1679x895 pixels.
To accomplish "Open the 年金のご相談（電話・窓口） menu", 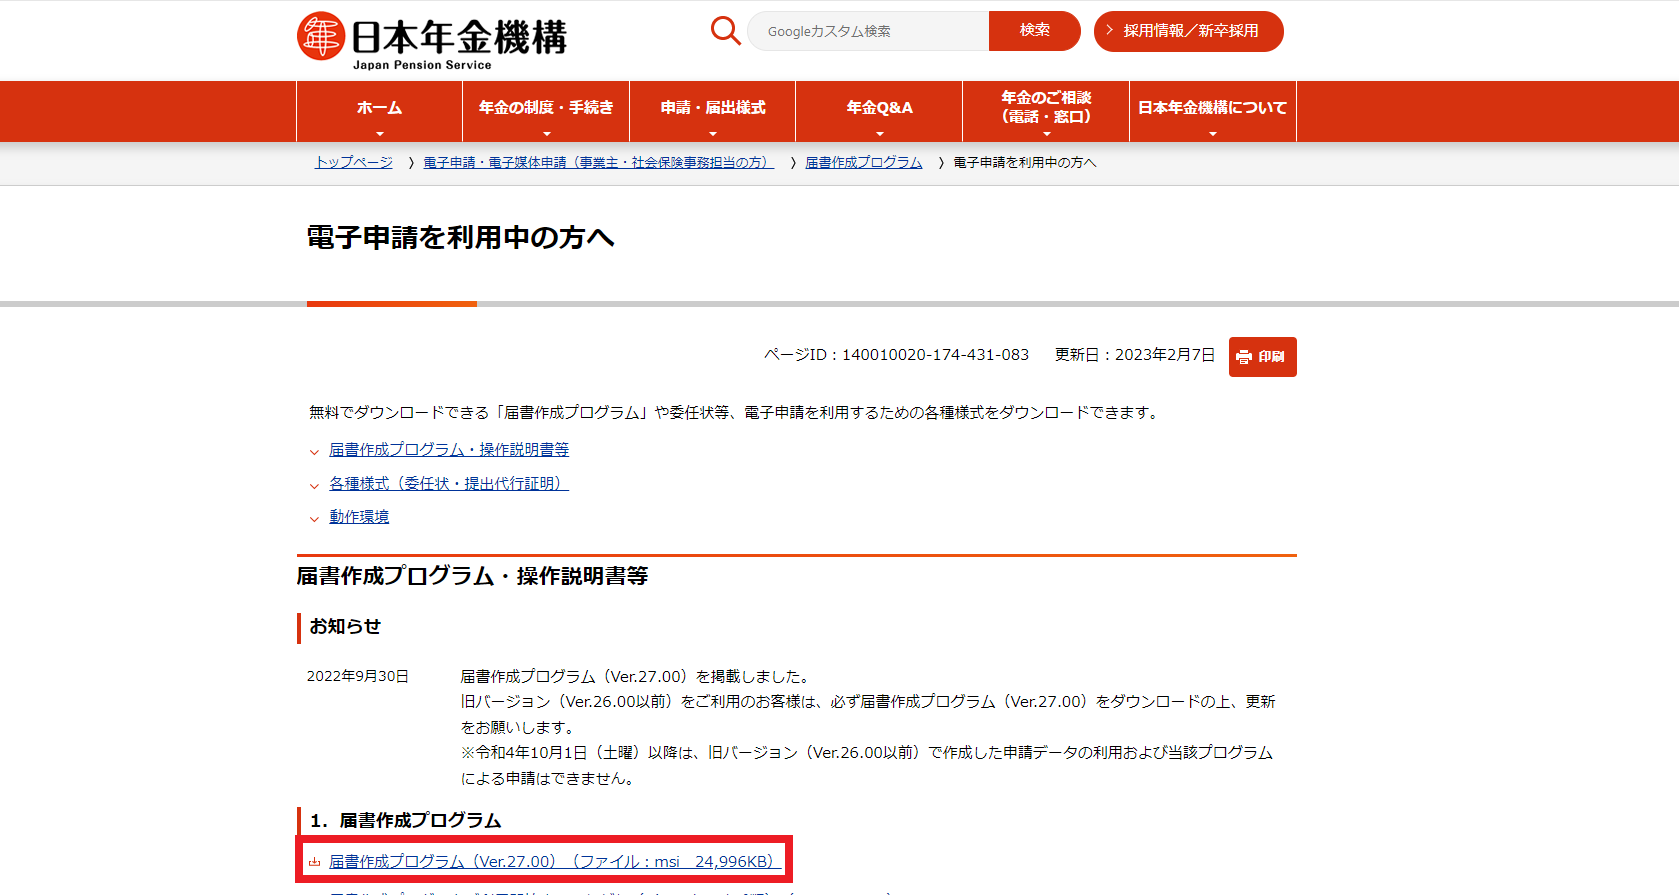I will [1045, 110].
